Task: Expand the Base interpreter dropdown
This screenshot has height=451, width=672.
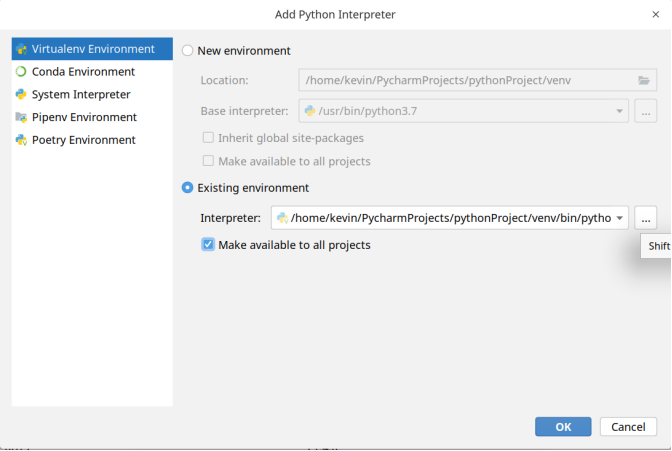Action: click(x=620, y=111)
